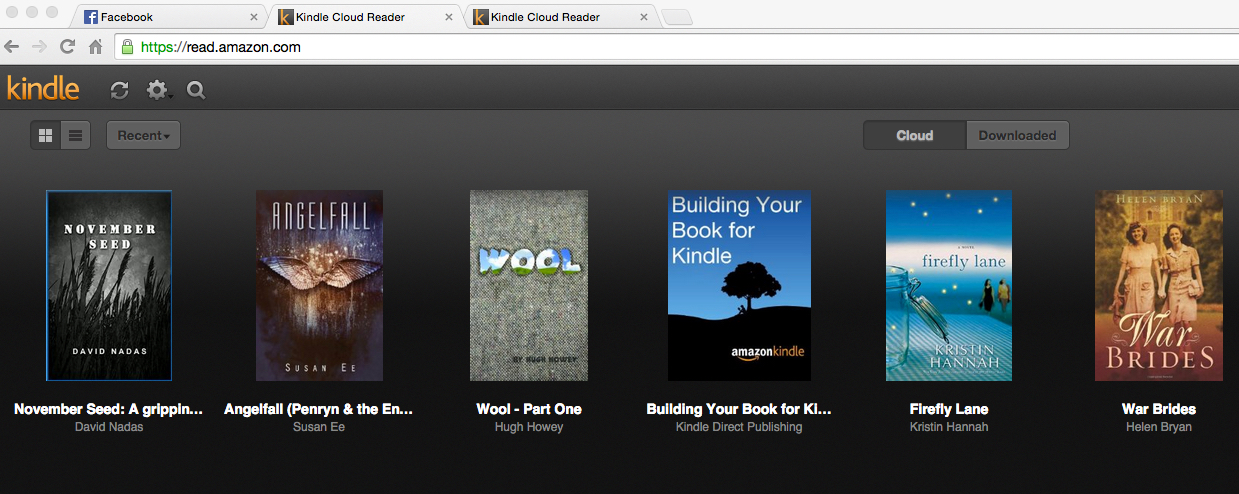Switch to list view
Image resolution: width=1239 pixels, height=494 pixels.
(75, 135)
